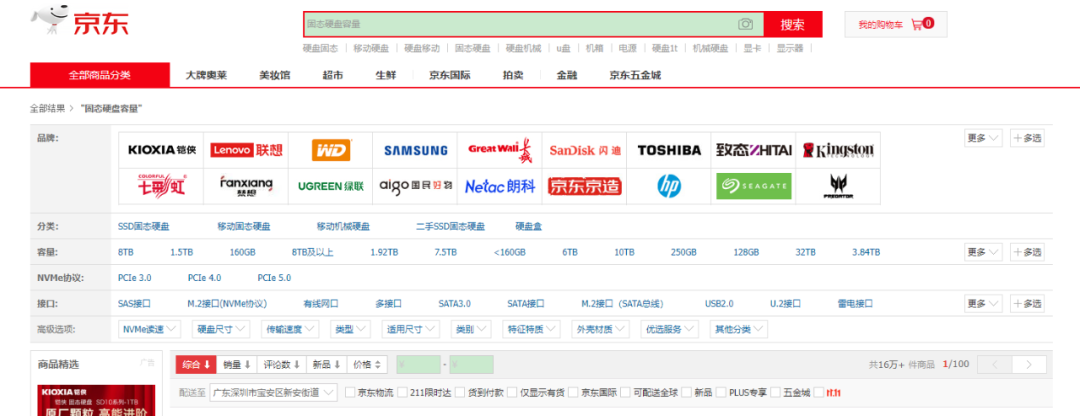Open the 超市 nav item

(333, 75)
